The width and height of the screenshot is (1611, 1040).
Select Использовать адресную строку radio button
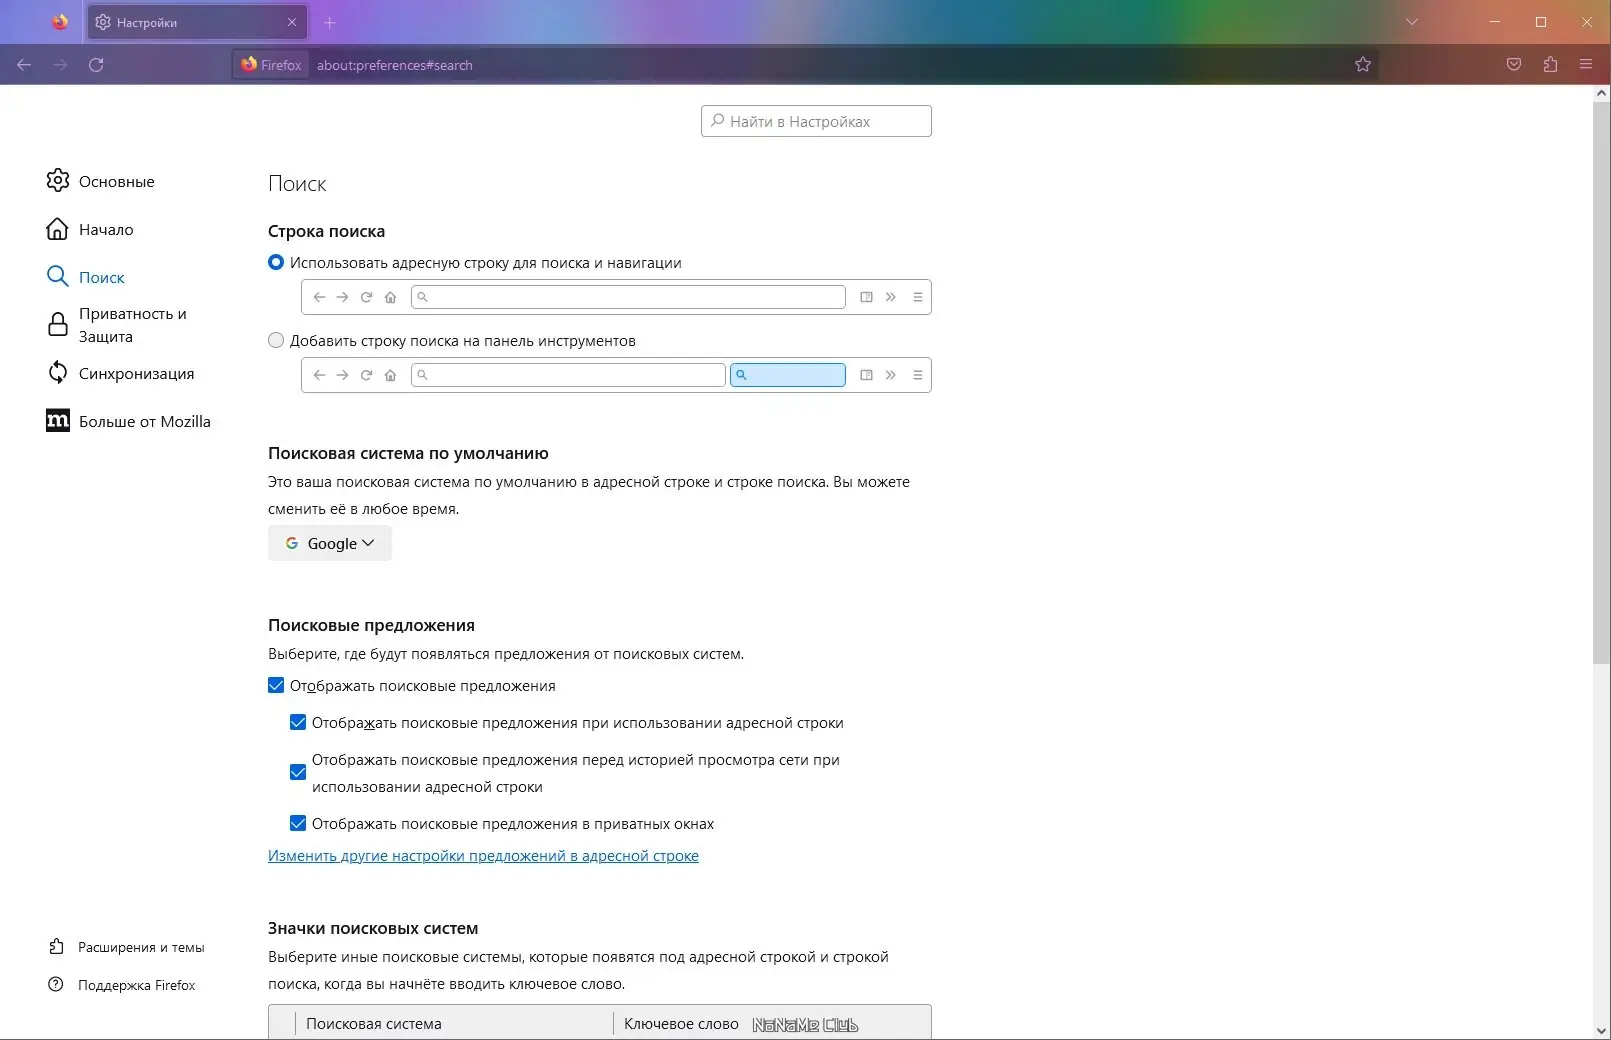click(x=276, y=262)
